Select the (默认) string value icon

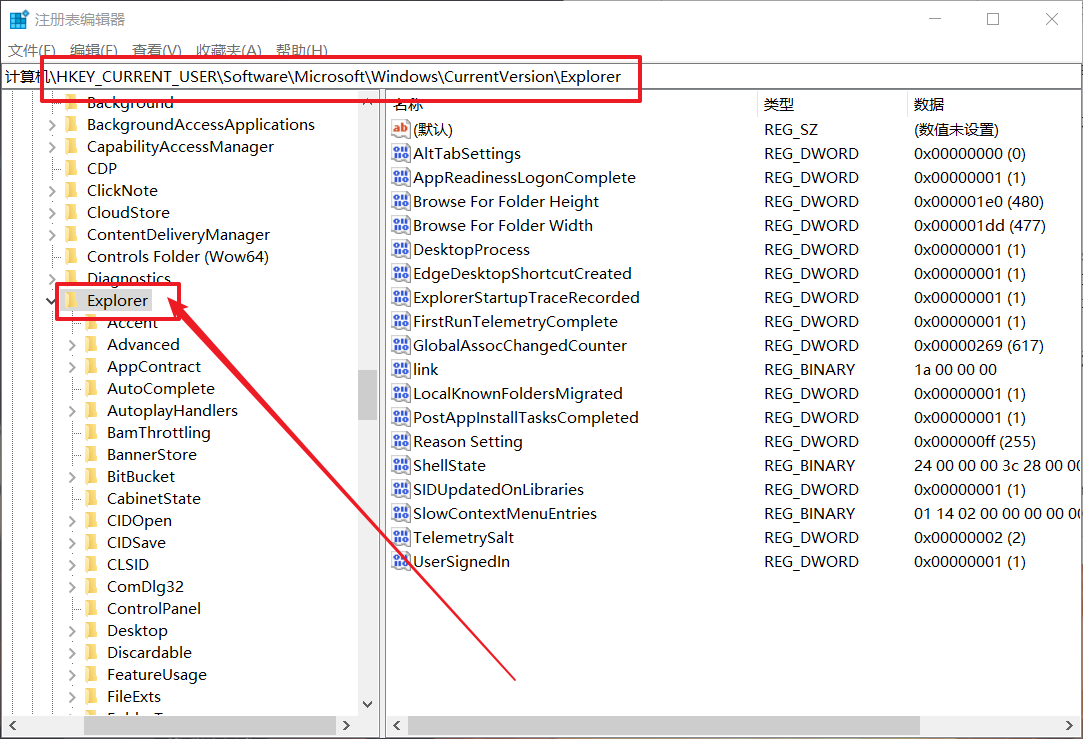pyautogui.click(x=401, y=129)
